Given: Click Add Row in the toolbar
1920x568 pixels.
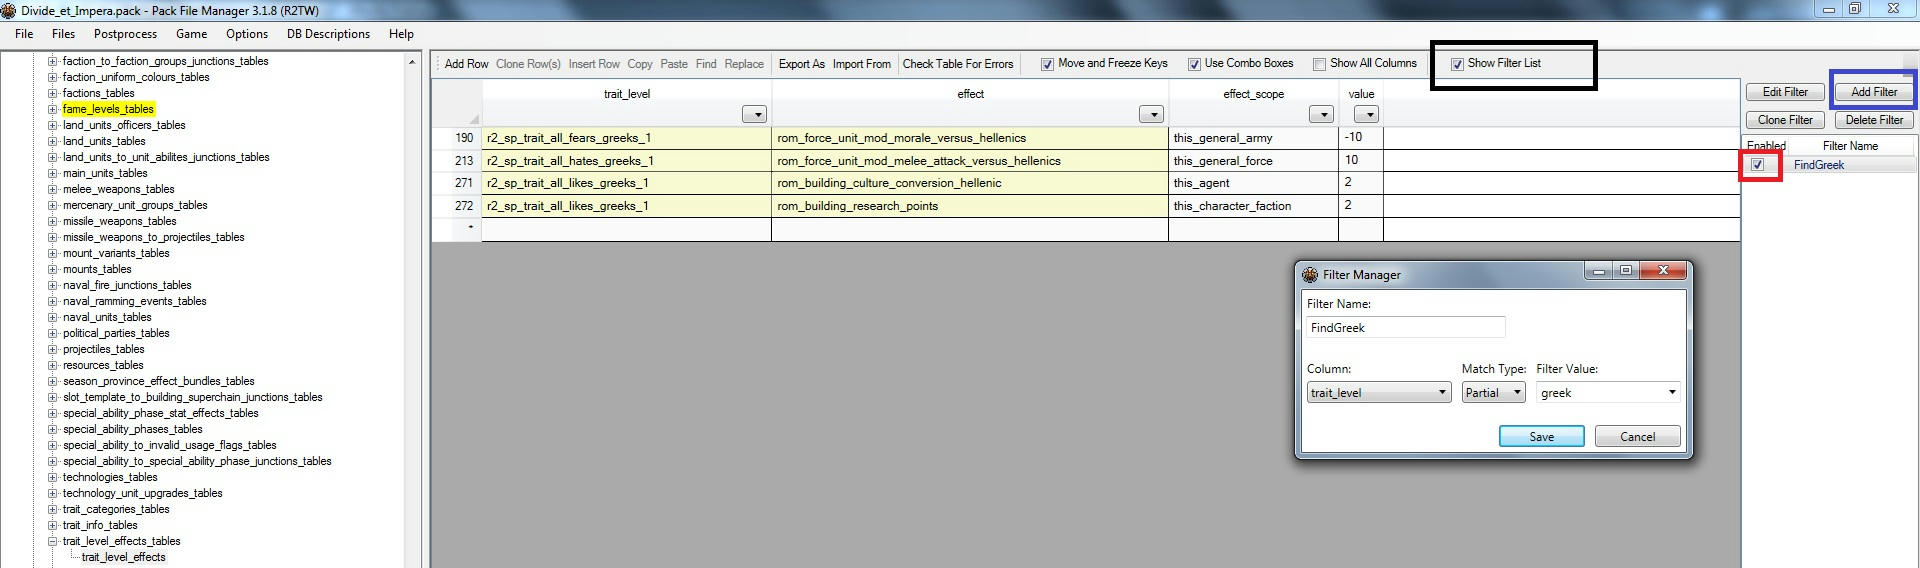Looking at the screenshot, I should (x=466, y=64).
